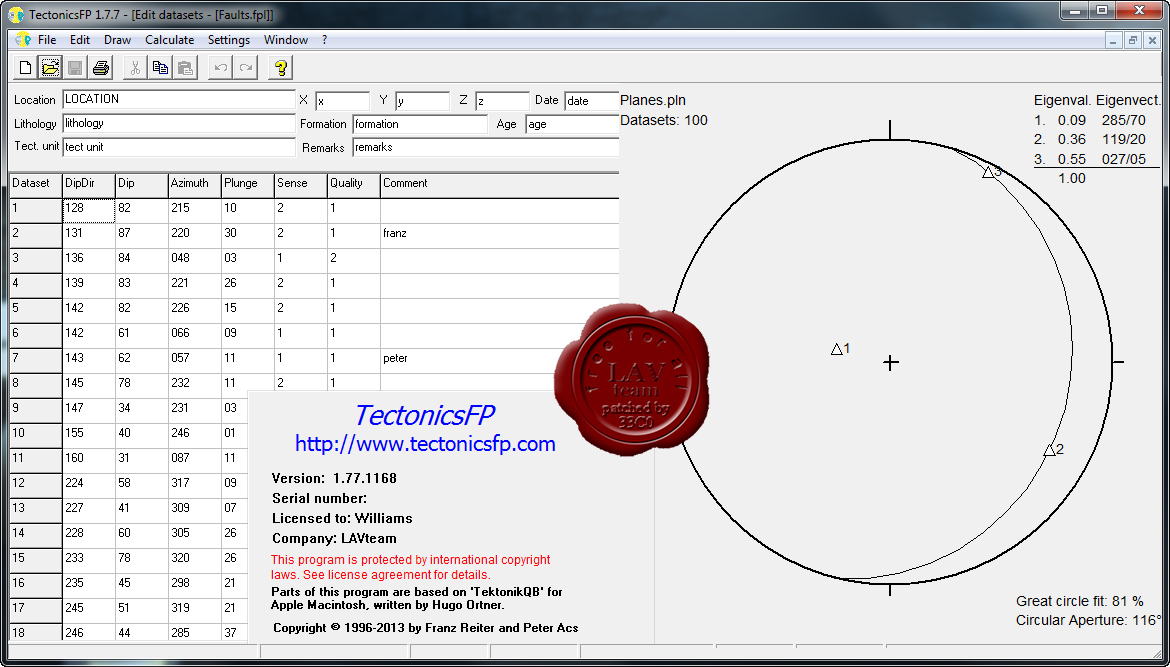Click the Copy toolbar icon

tap(160, 68)
